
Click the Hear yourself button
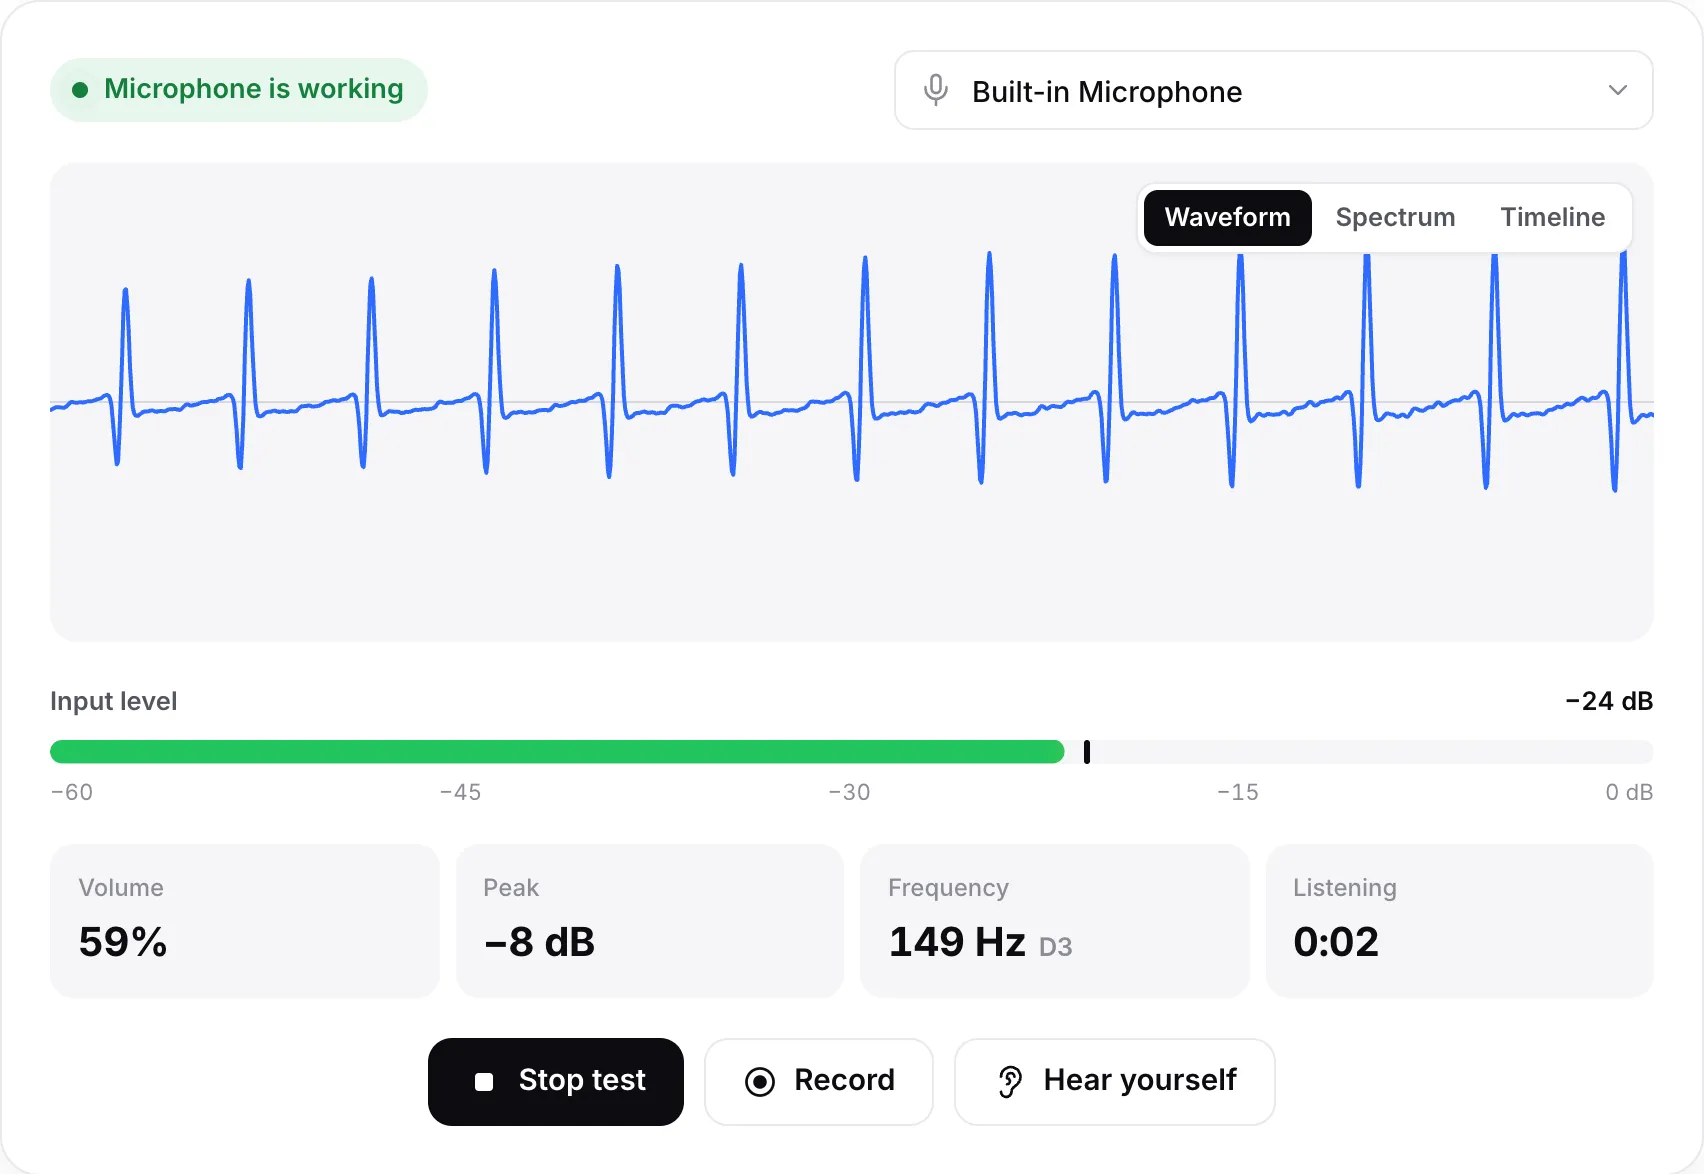click(1115, 1081)
